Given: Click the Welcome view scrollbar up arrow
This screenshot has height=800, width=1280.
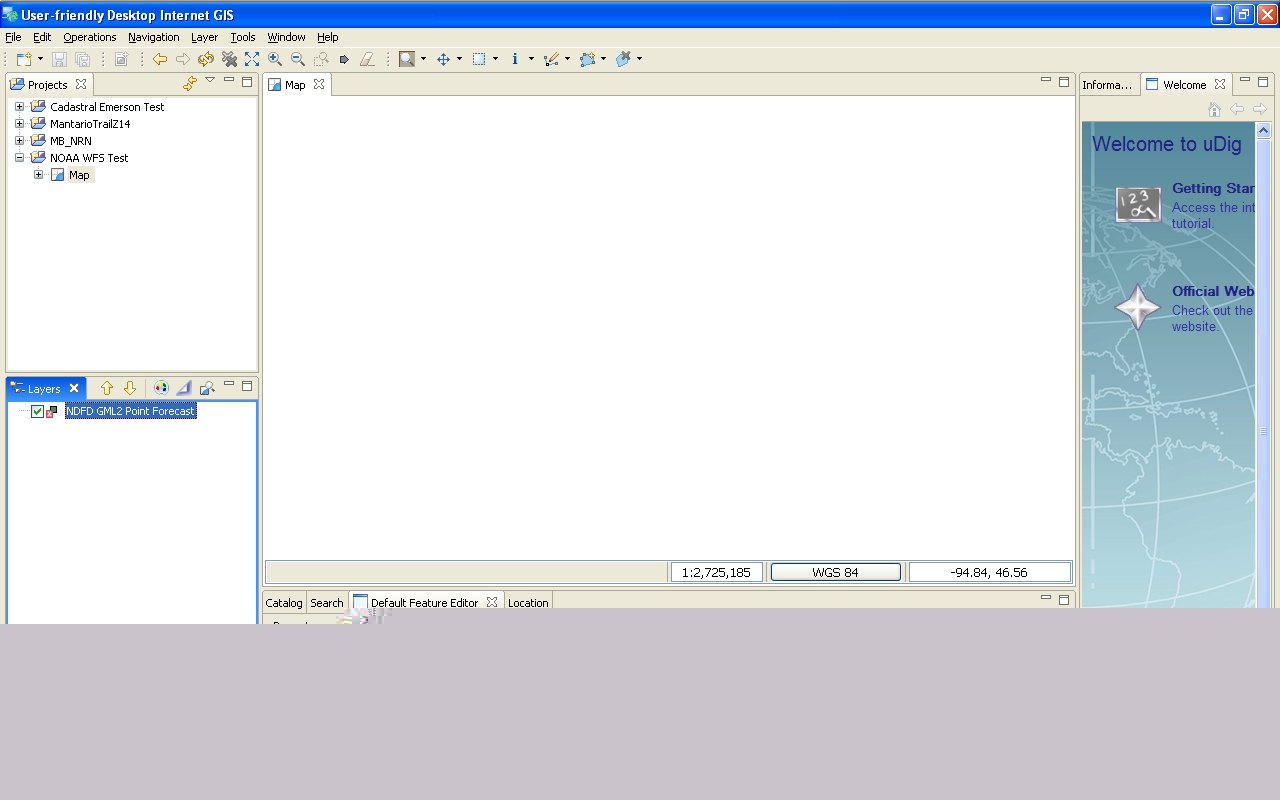Looking at the screenshot, I should [1263, 130].
